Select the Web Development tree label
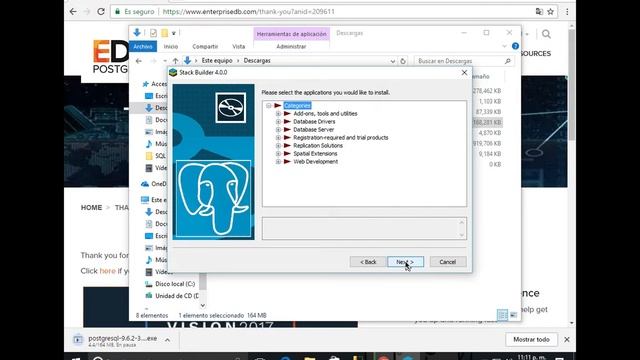This screenshot has width=640, height=360. (316, 162)
